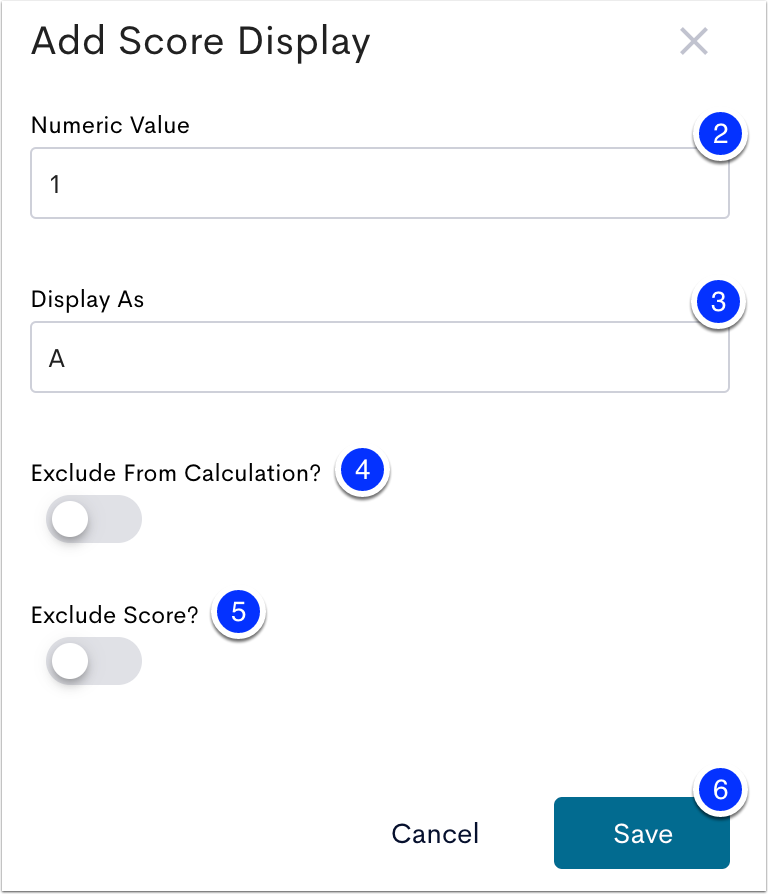Screen dimensions: 768x894
Task: Click the blue number 4 badge
Action: coord(363,470)
